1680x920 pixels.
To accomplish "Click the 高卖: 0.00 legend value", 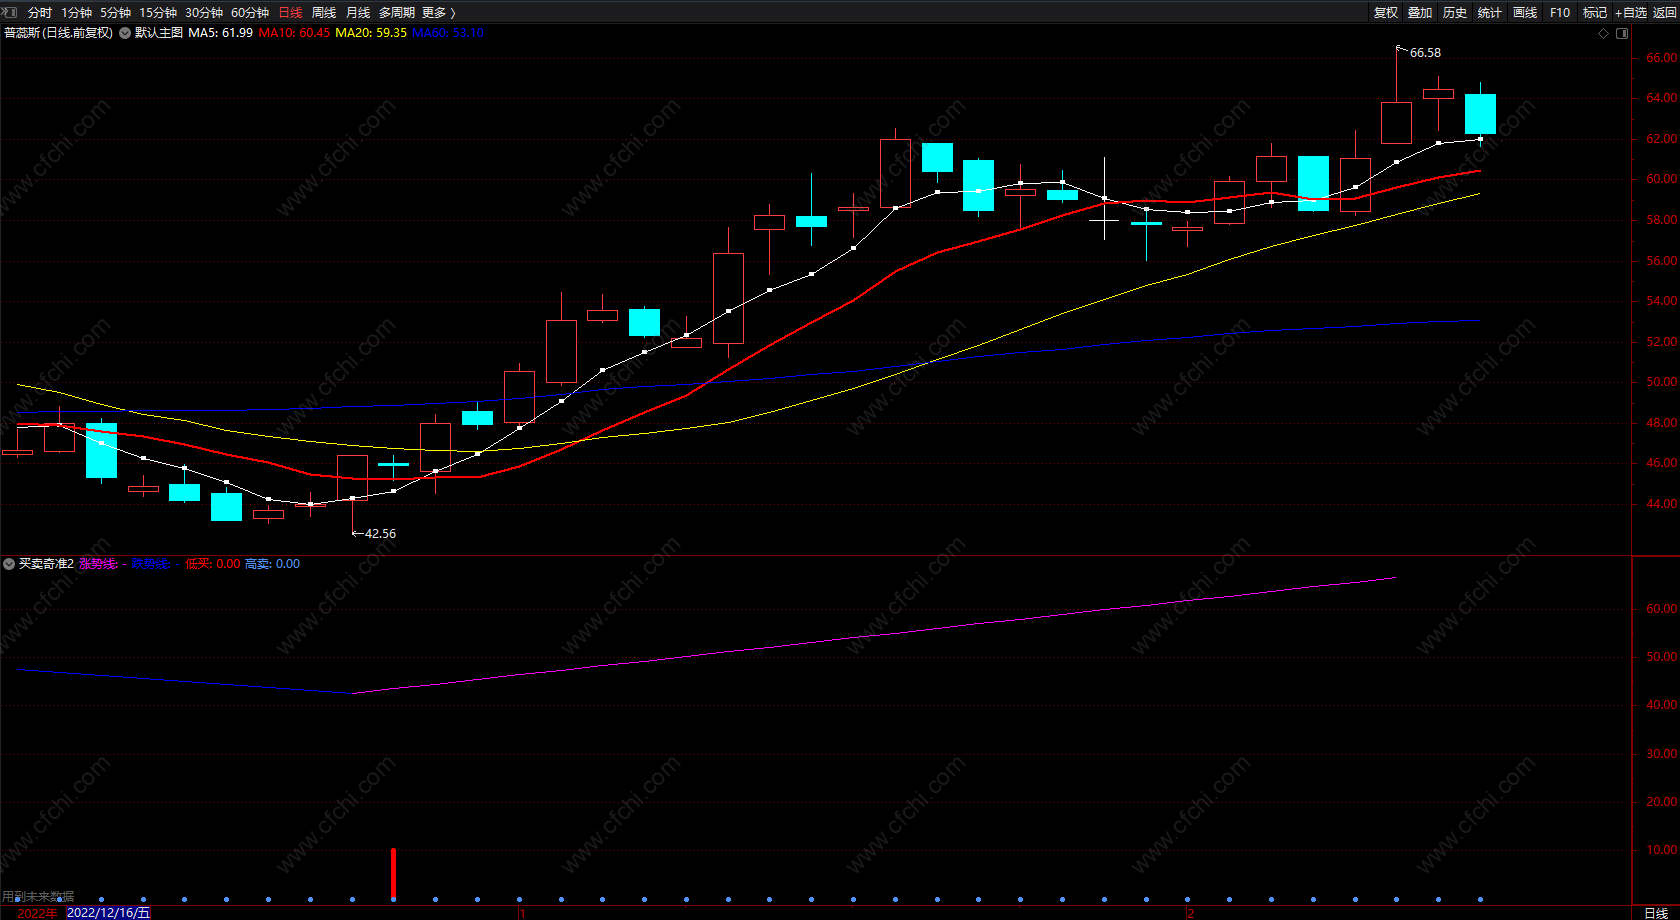I will pos(273,564).
